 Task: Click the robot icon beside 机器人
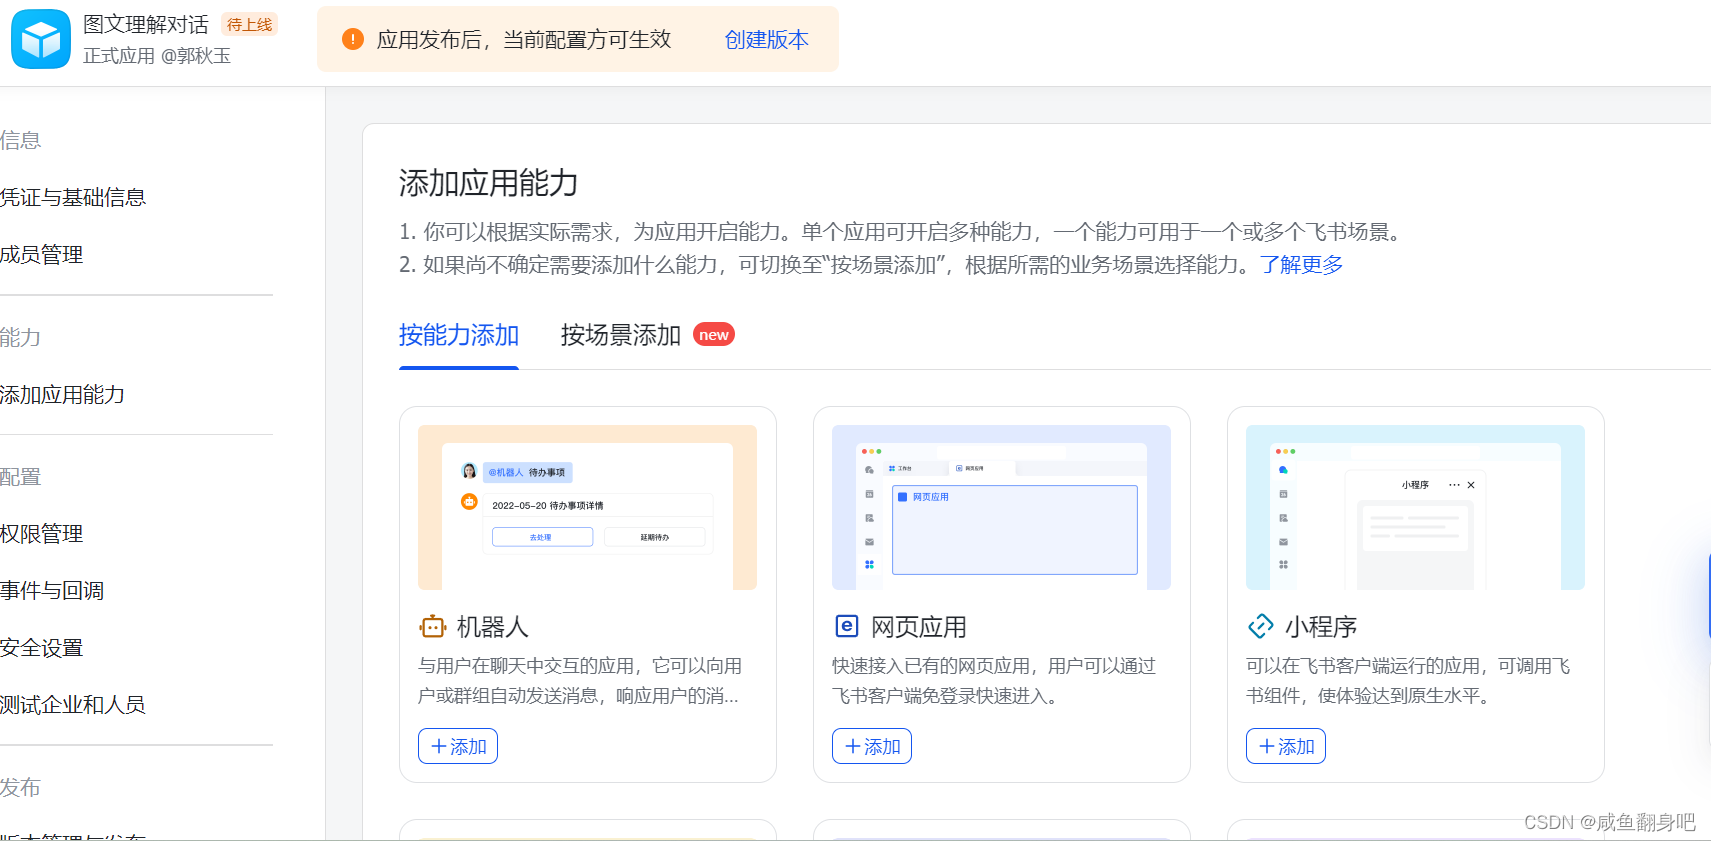tap(433, 626)
